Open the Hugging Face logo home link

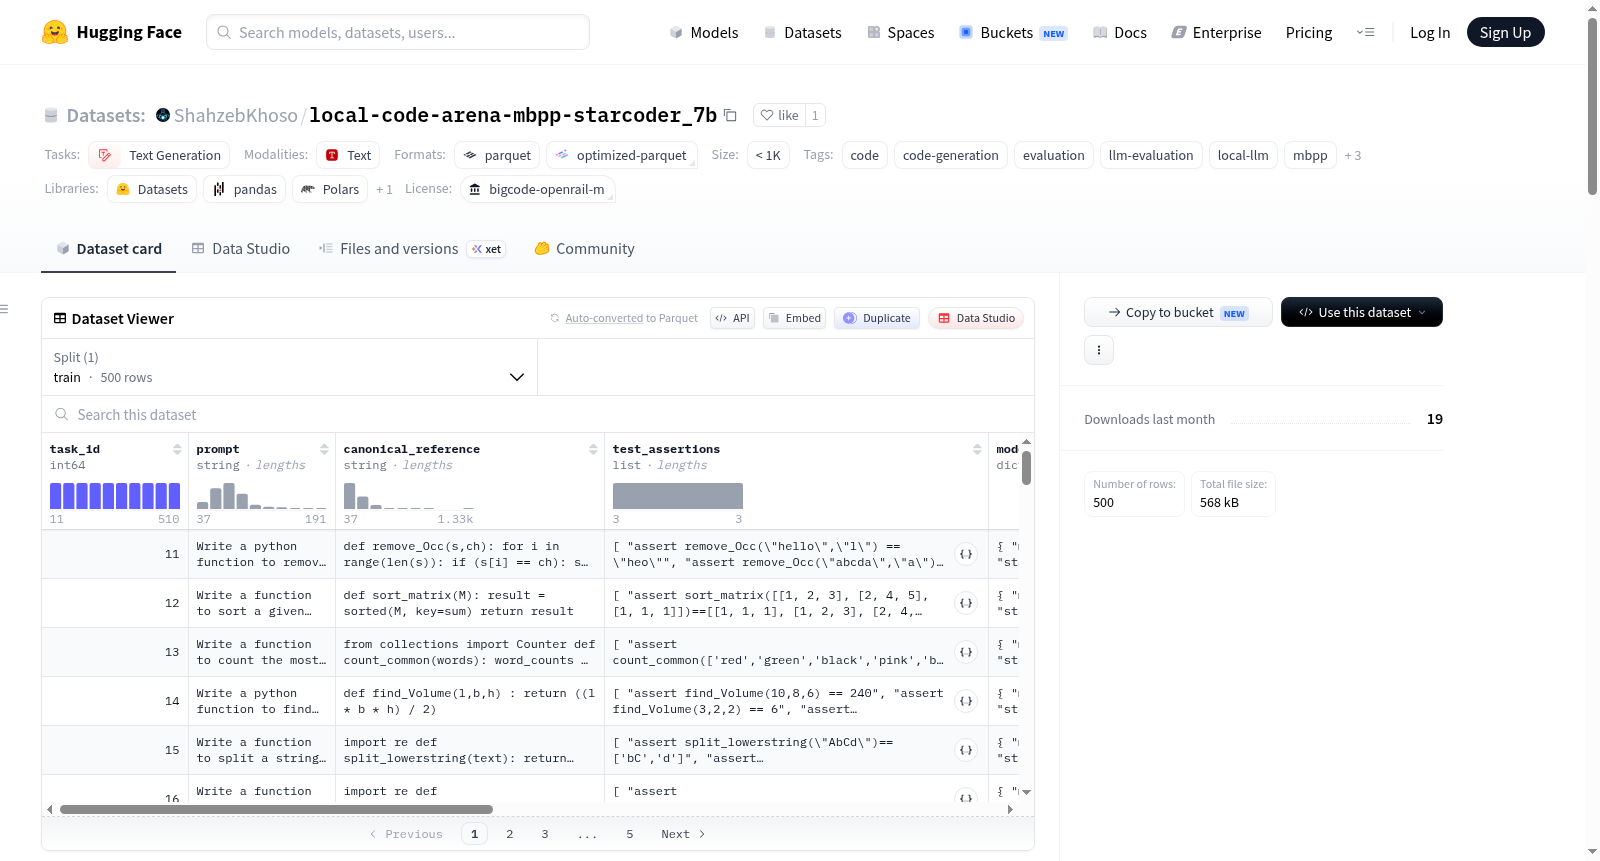pyautogui.click(x=112, y=32)
